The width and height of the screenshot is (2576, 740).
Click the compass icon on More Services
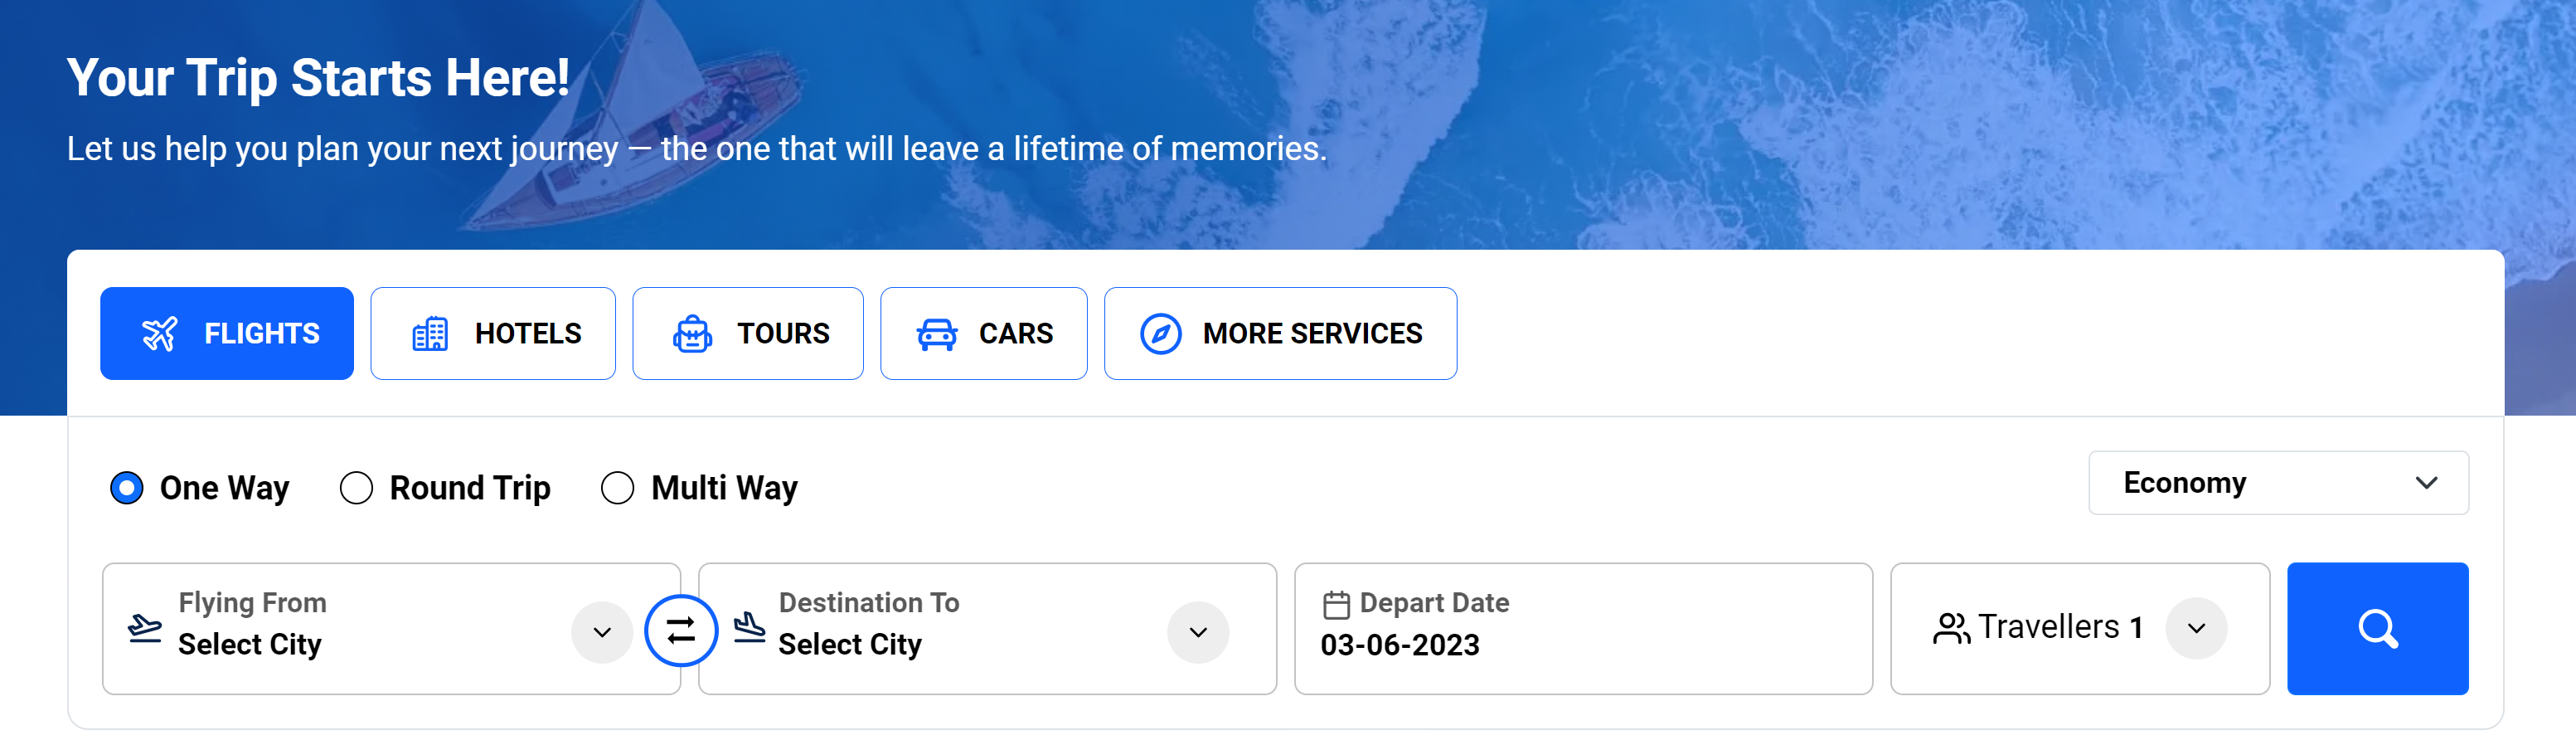tap(1160, 334)
